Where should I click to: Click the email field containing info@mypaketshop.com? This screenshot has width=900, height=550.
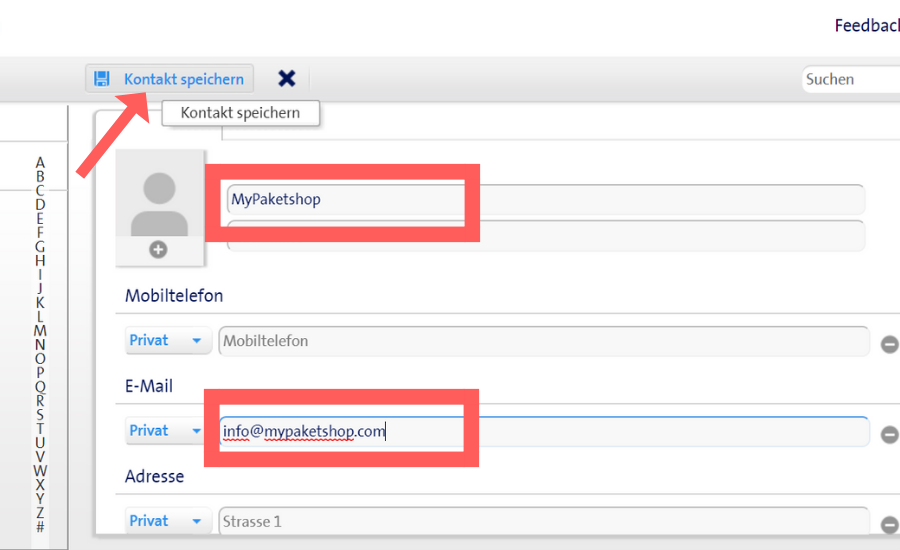pyautogui.click(x=543, y=431)
